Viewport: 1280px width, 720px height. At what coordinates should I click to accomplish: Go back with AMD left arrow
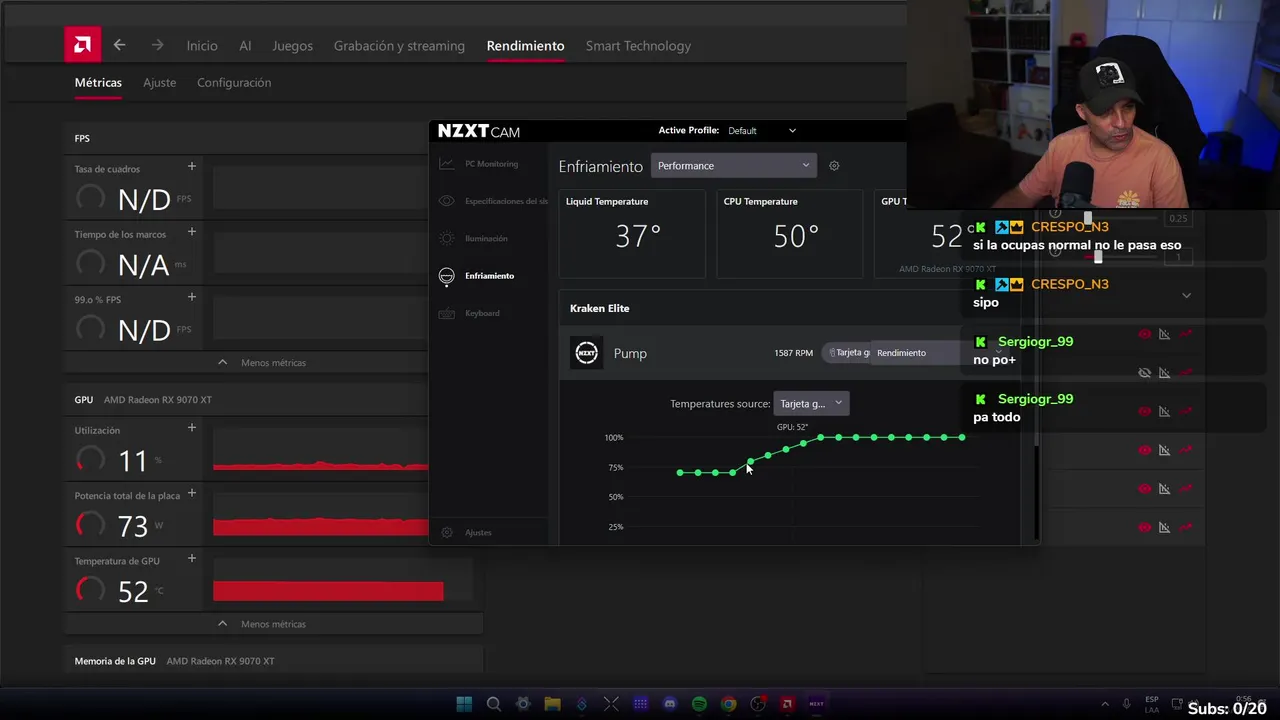click(119, 45)
